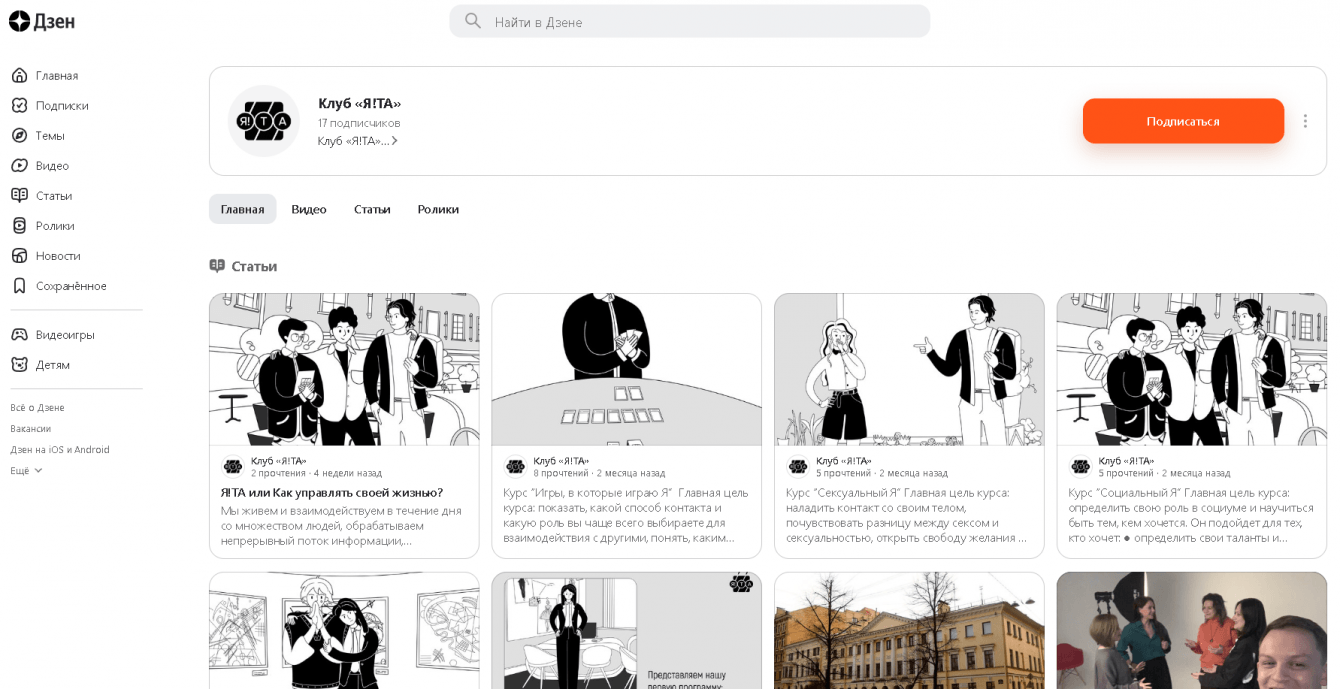1340x689 pixels.
Task: Click the Дзен logo
Action: (x=42, y=21)
